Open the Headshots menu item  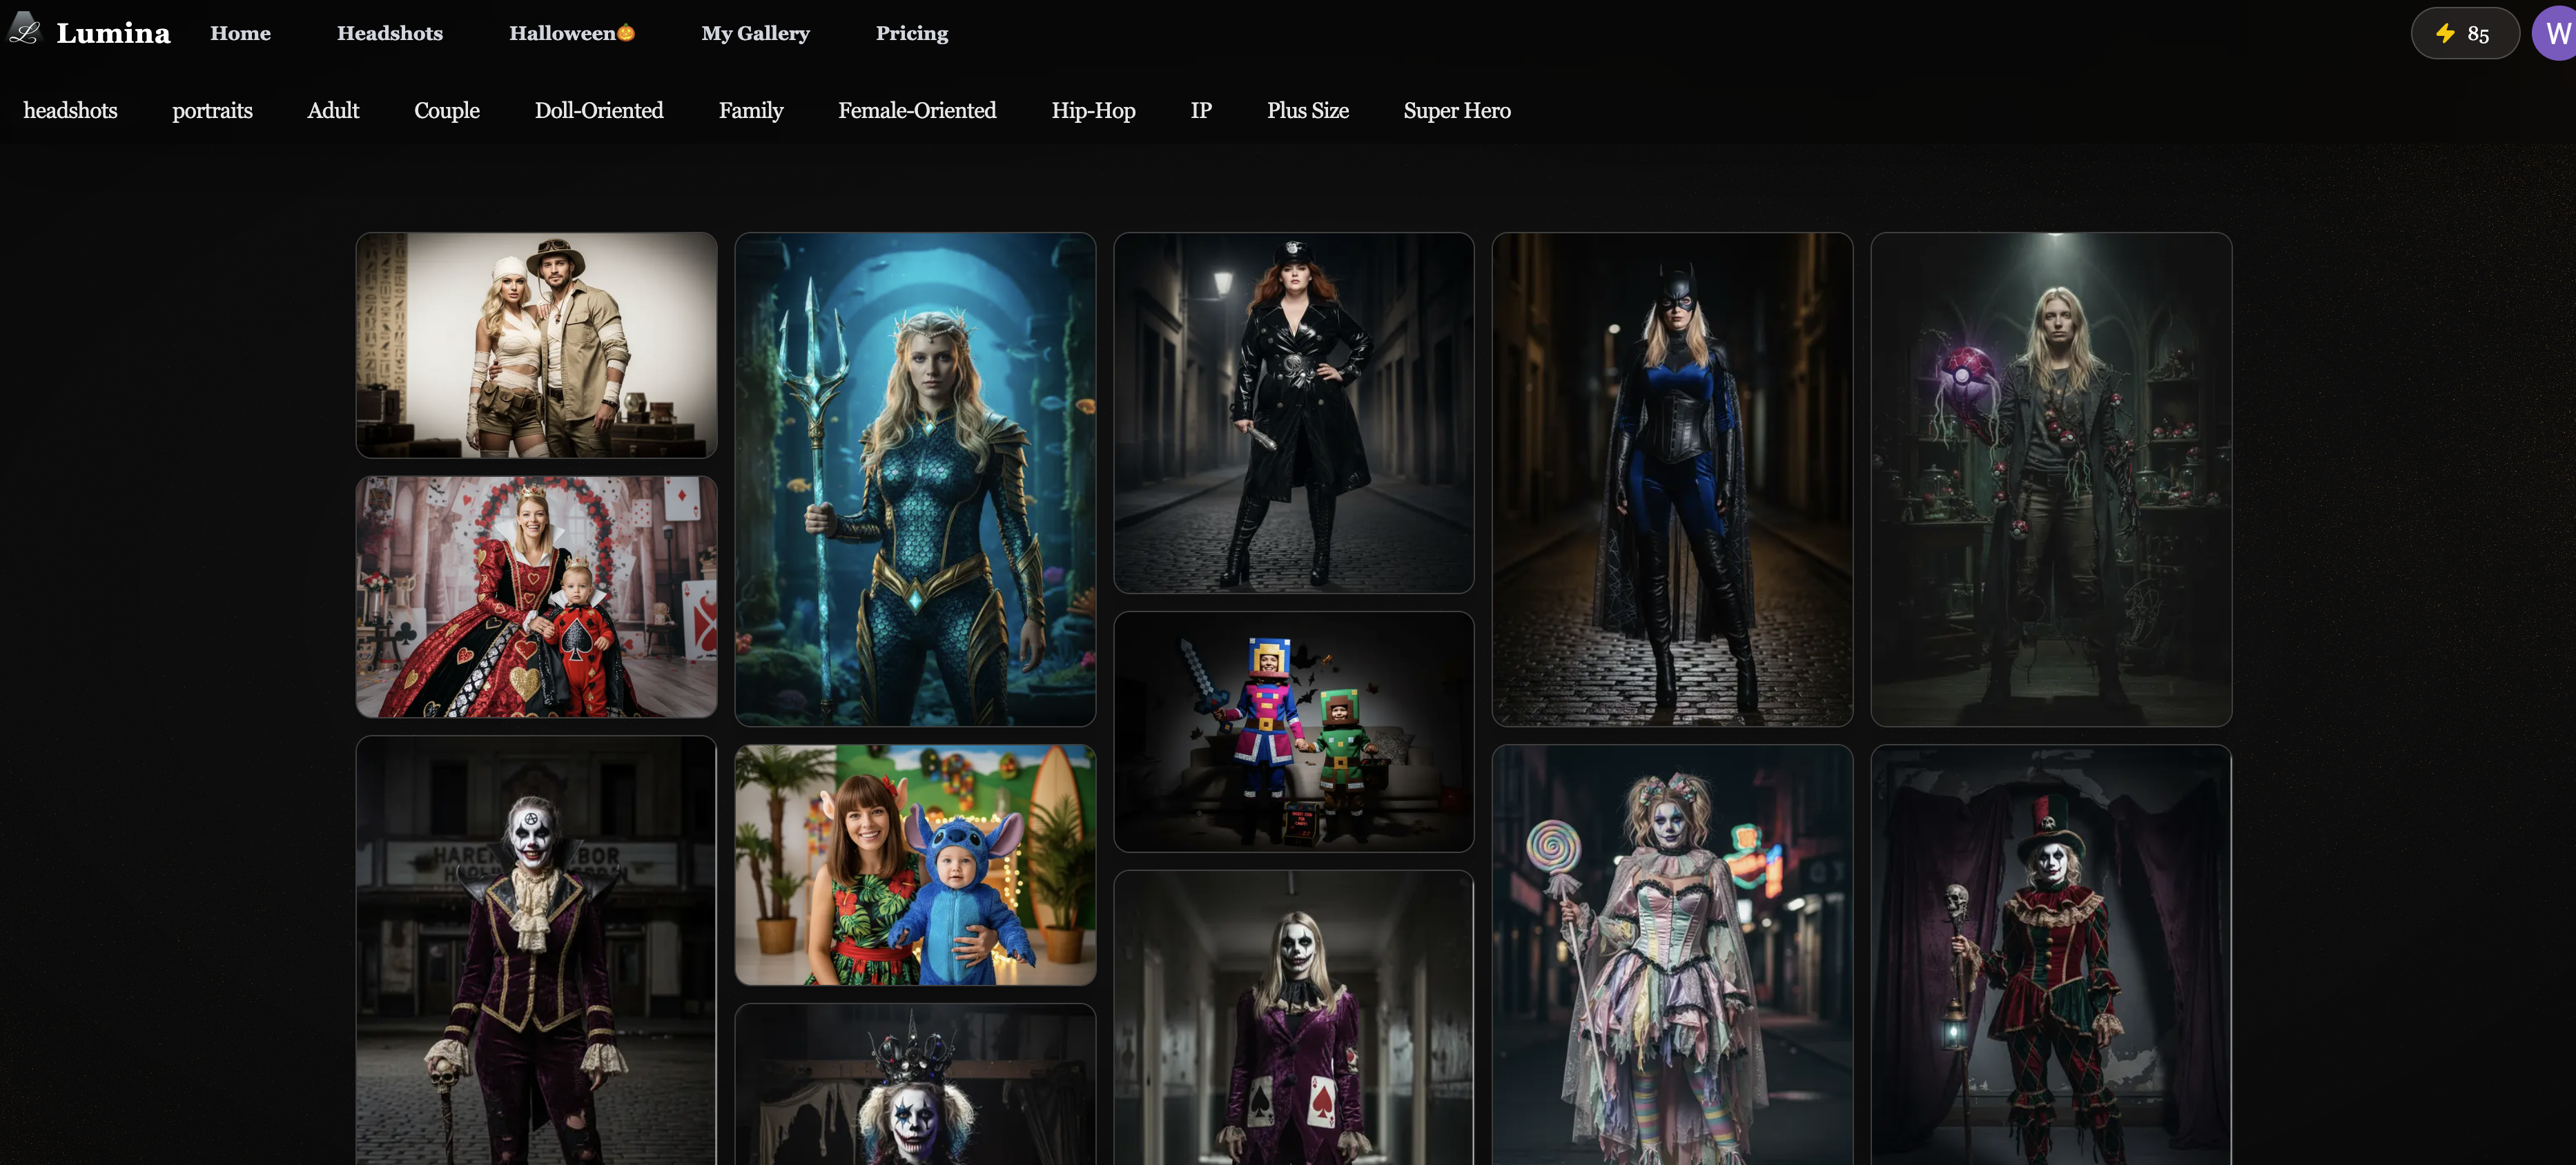[390, 33]
